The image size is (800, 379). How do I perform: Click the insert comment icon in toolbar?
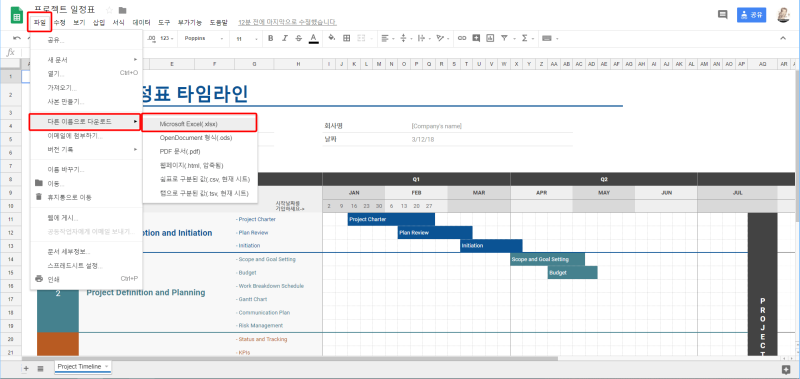pos(476,38)
